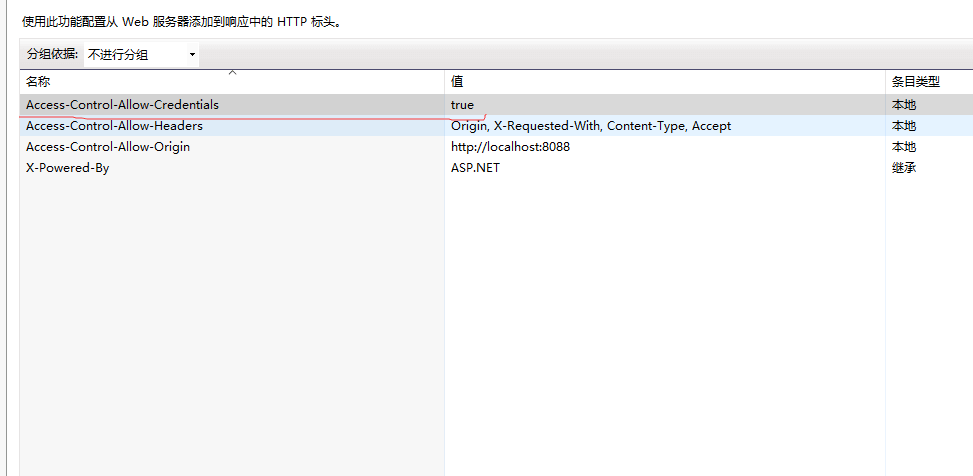Screen dimensions: 973x476
Task: Click 本地 type in Allow-Credentials row
Action: pos(904,105)
